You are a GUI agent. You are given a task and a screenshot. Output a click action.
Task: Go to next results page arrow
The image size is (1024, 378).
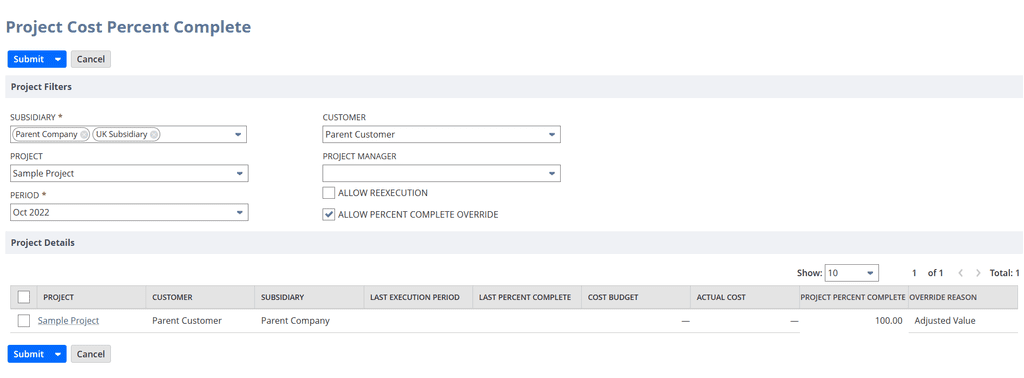[x=978, y=273]
